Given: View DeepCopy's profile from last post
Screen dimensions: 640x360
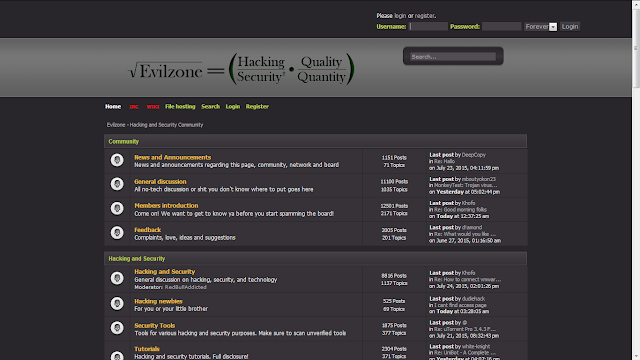Looking at the screenshot, I should [473, 155].
